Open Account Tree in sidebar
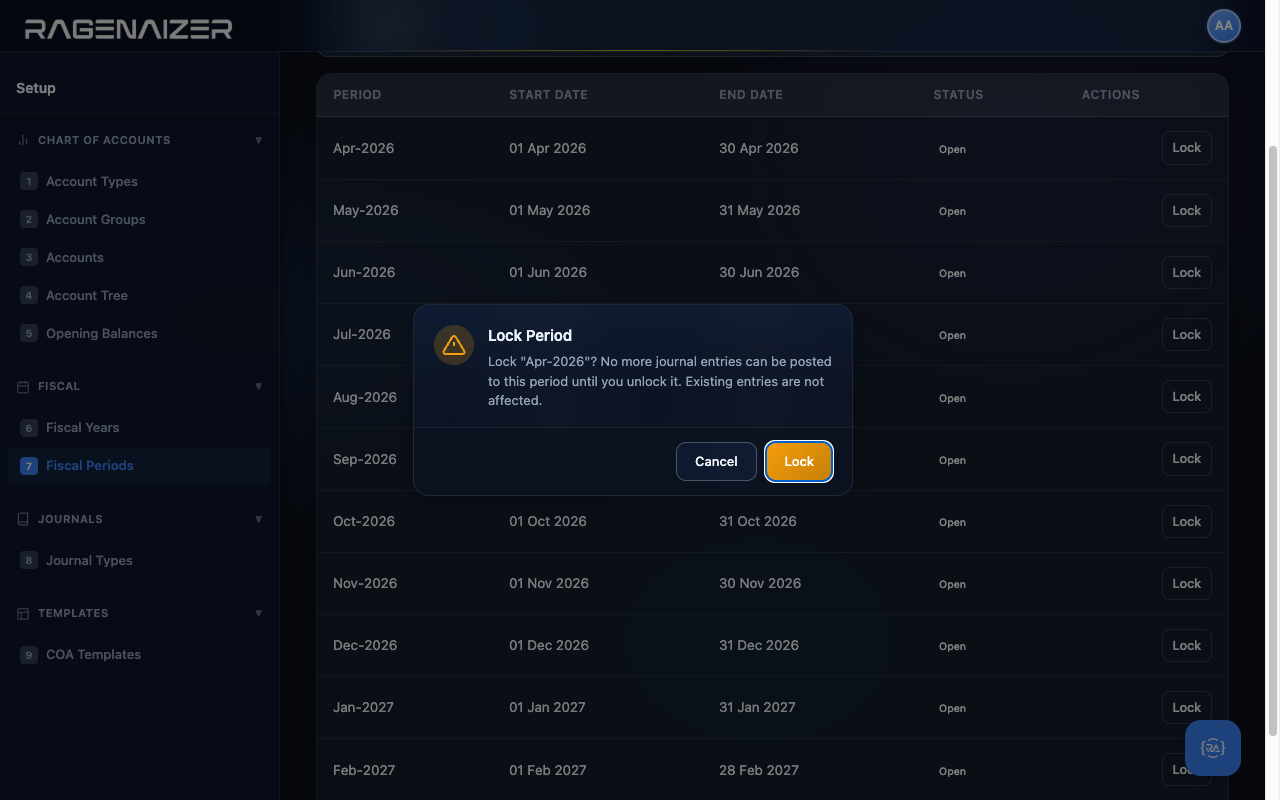1280x800 pixels. pos(139,295)
